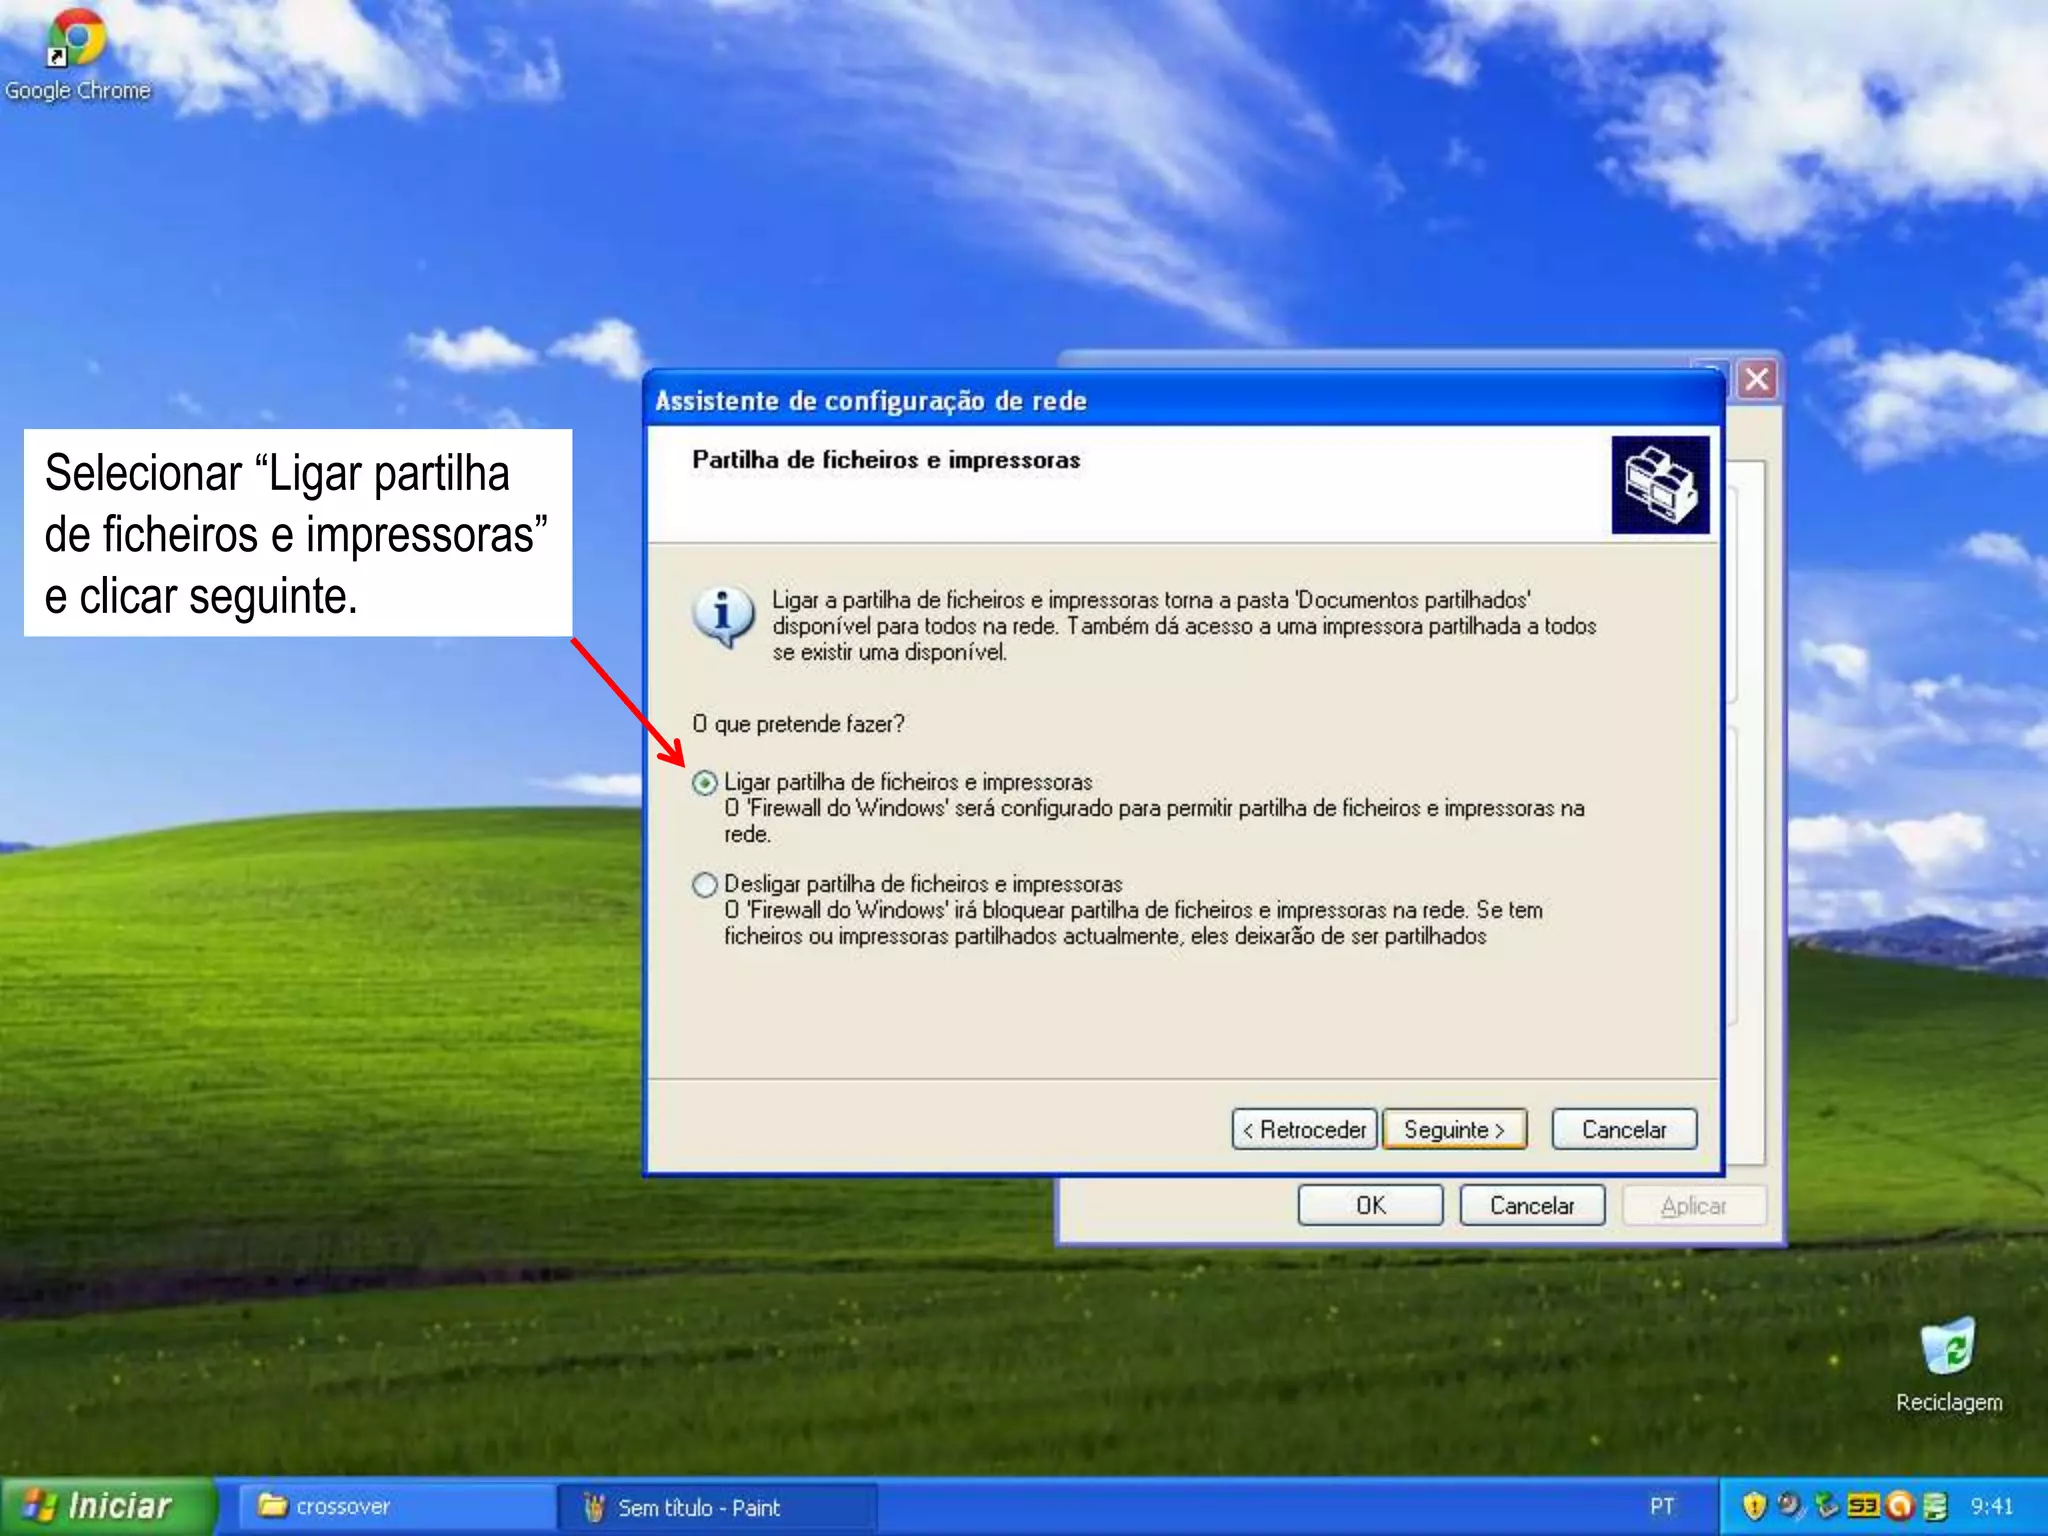Click the safely remove hardware tray icon
The image size is (2048, 1536).
coord(1826,1506)
